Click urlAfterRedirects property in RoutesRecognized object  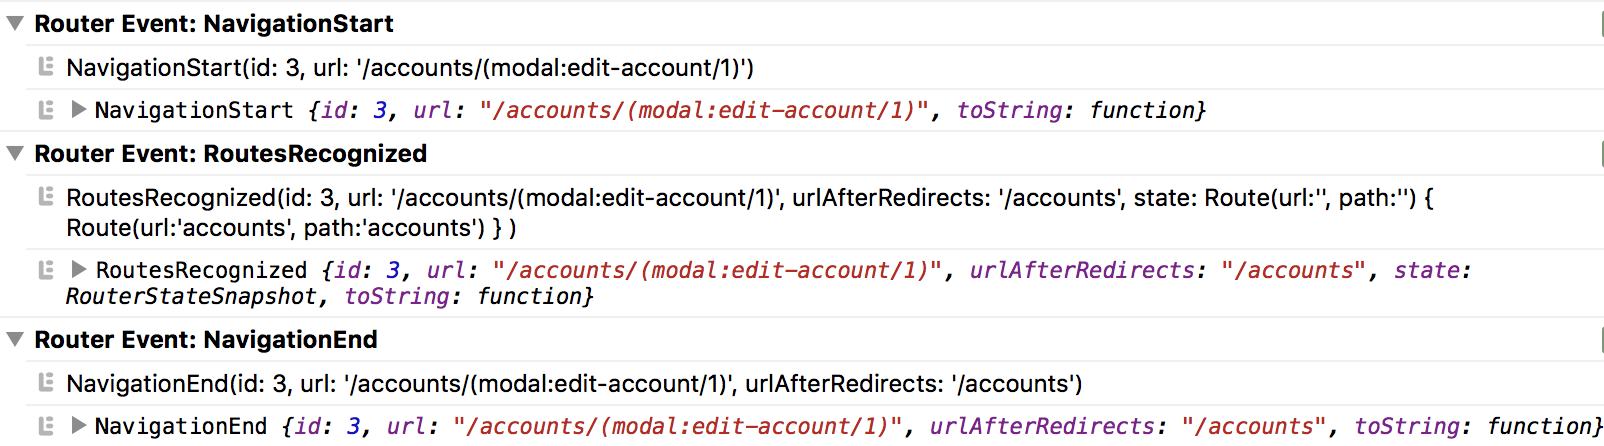coord(1082,270)
